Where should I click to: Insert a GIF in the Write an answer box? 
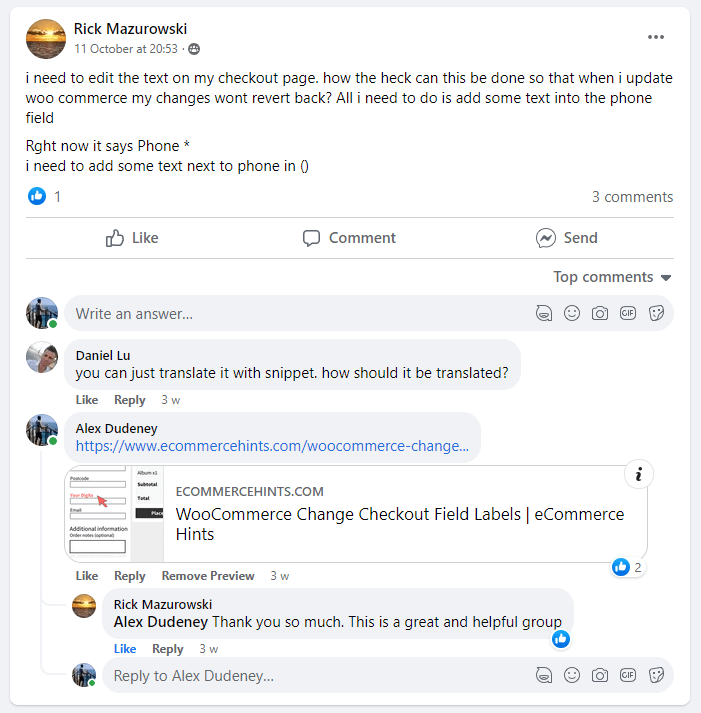[628, 313]
